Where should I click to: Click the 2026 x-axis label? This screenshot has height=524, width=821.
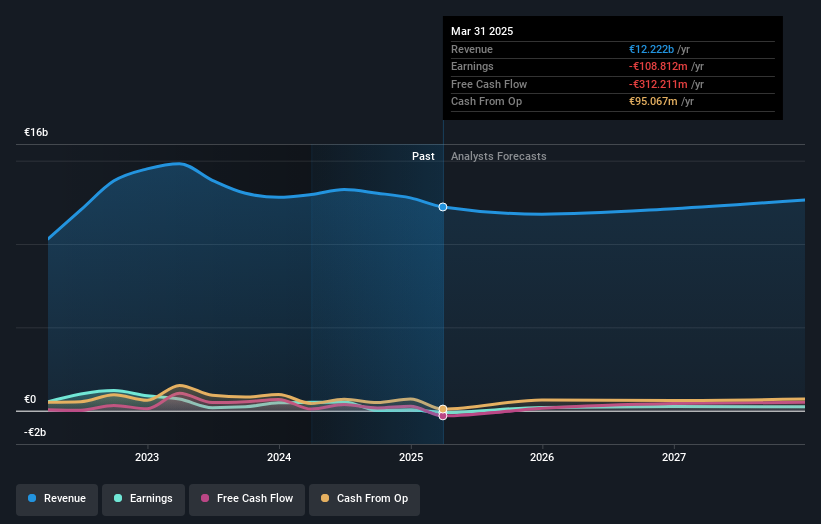[542, 458]
